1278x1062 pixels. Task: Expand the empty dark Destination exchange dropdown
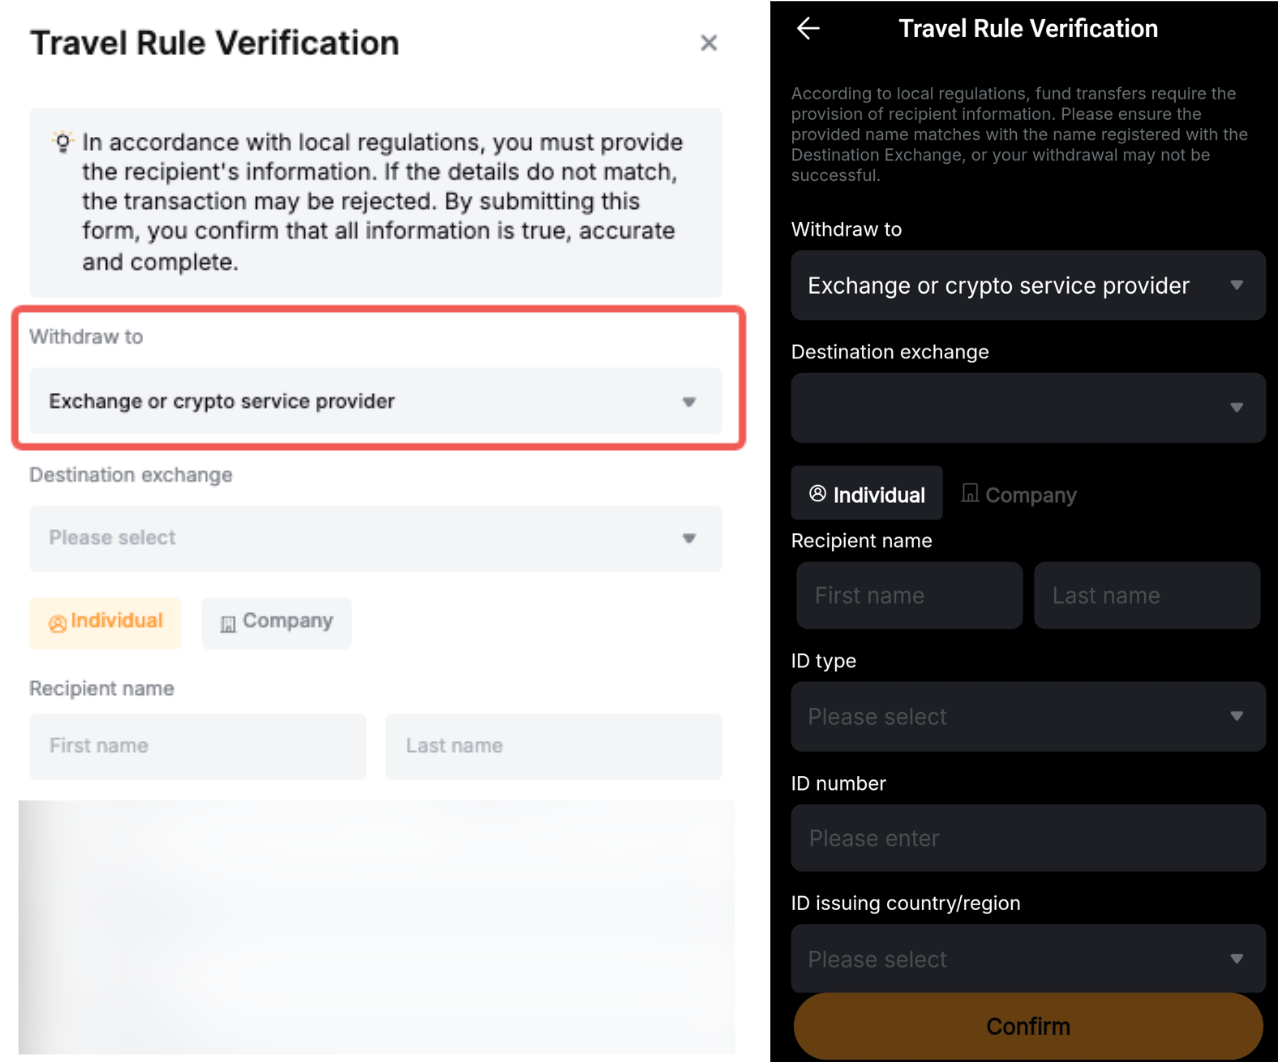(1027, 408)
